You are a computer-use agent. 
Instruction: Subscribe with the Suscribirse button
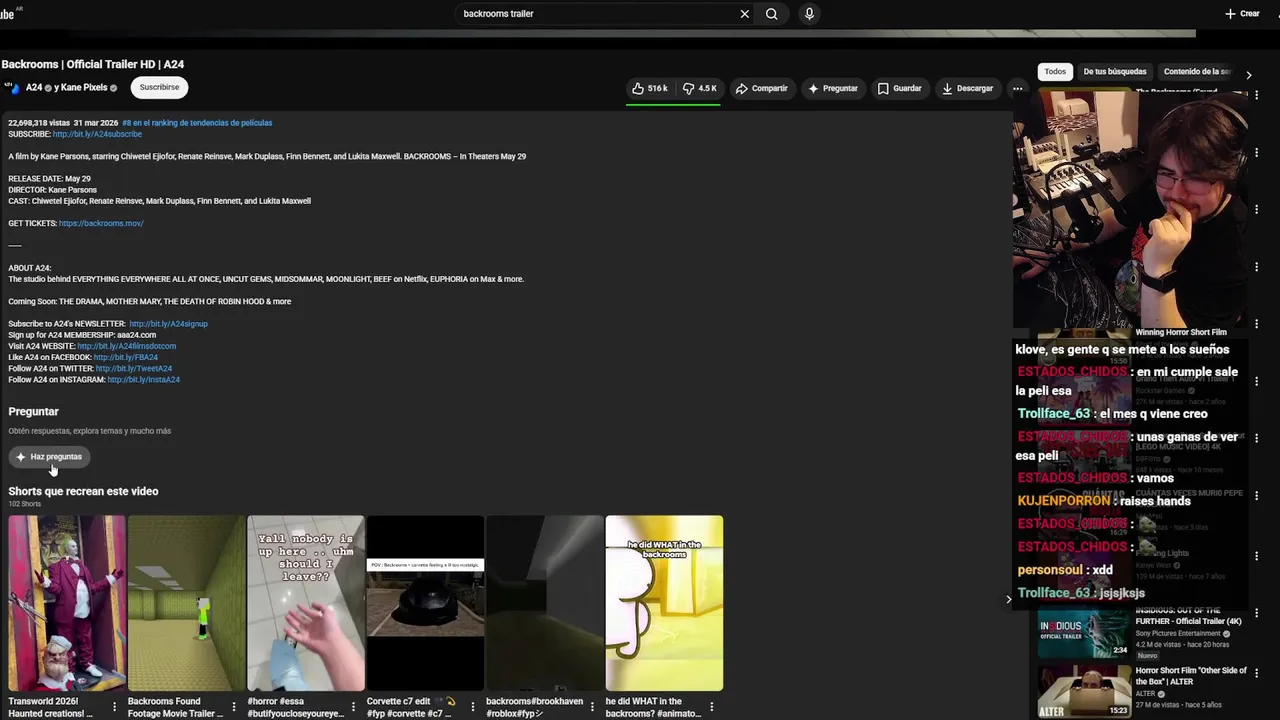159,87
